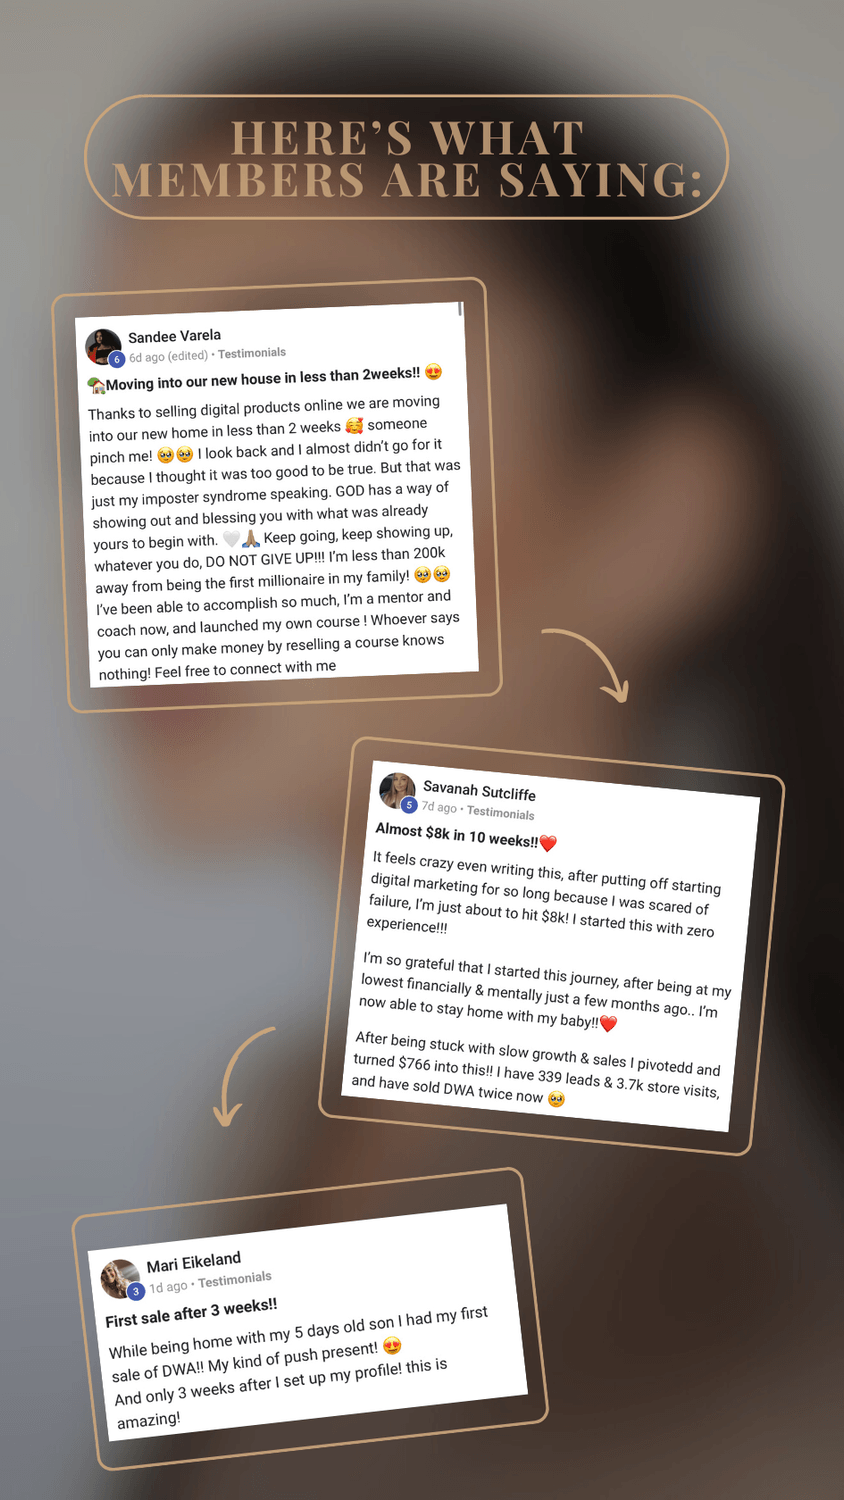The width and height of the screenshot is (844, 1500).
Task: Click Savanah Sutcliffe's profile avatar
Action: click(397, 791)
